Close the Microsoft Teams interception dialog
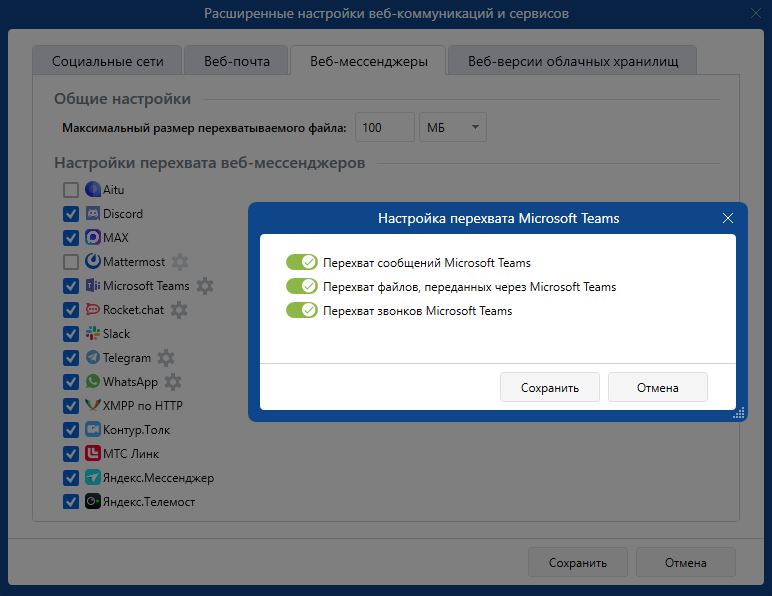This screenshot has width=772, height=596. 728,218
